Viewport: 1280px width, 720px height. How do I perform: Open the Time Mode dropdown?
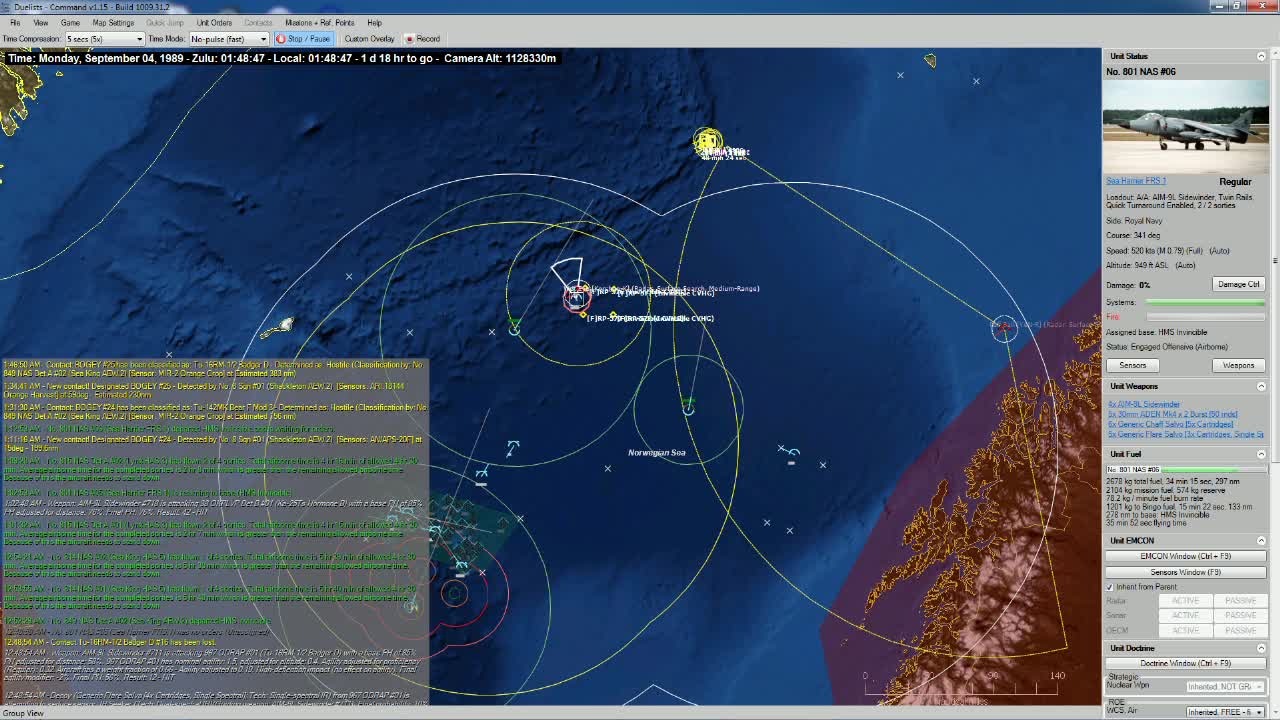pyautogui.click(x=228, y=39)
